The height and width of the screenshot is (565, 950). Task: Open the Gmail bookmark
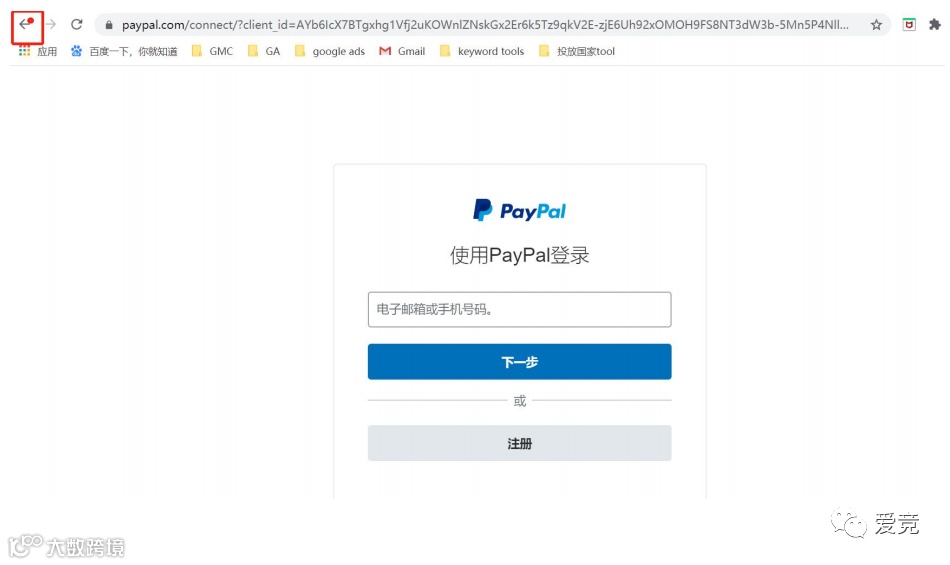click(x=402, y=51)
